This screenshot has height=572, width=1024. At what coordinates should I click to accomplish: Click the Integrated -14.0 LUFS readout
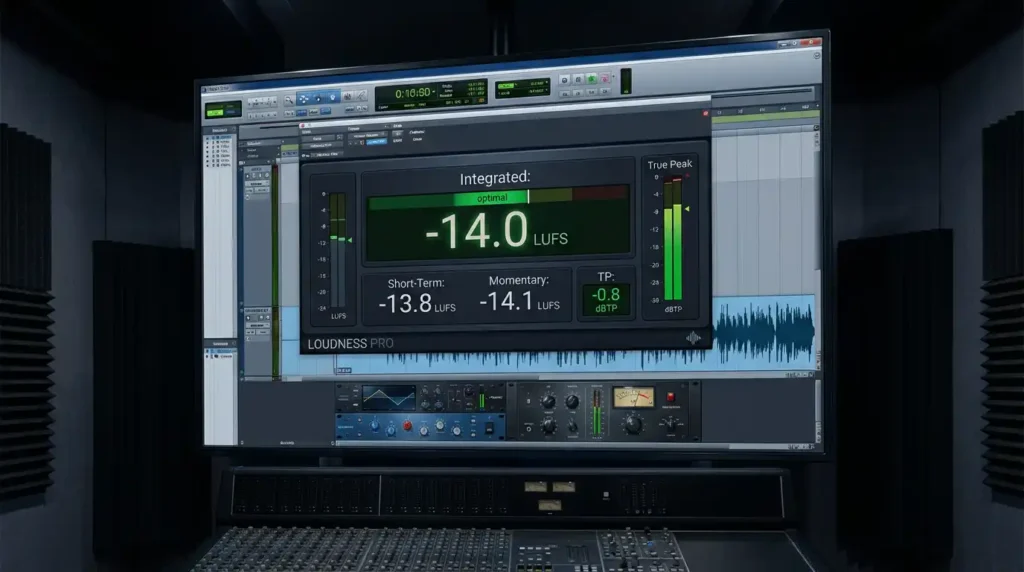(496, 231)
